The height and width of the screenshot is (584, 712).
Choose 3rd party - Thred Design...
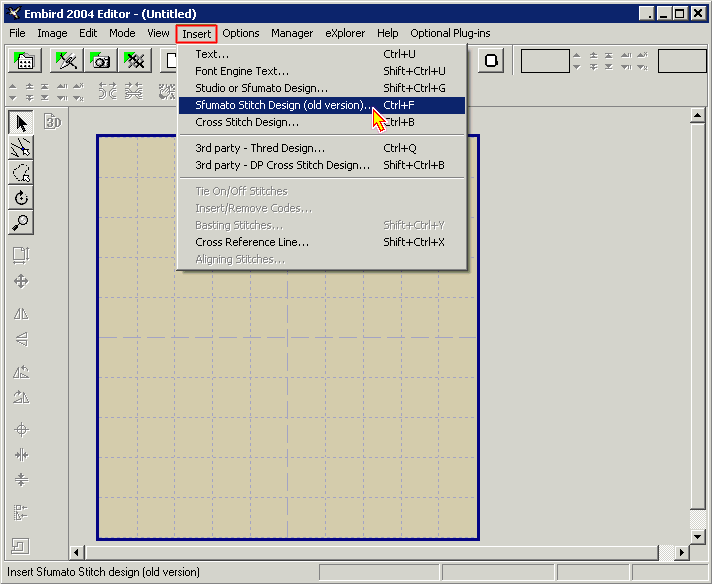[322, 148]
